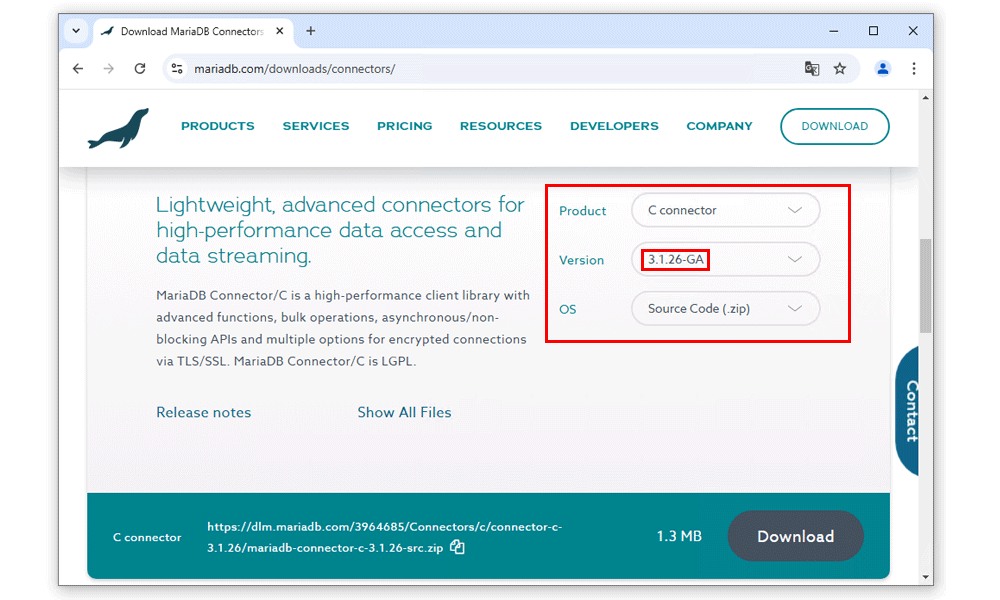Copy the connector download URL

(x=457, y=547)
